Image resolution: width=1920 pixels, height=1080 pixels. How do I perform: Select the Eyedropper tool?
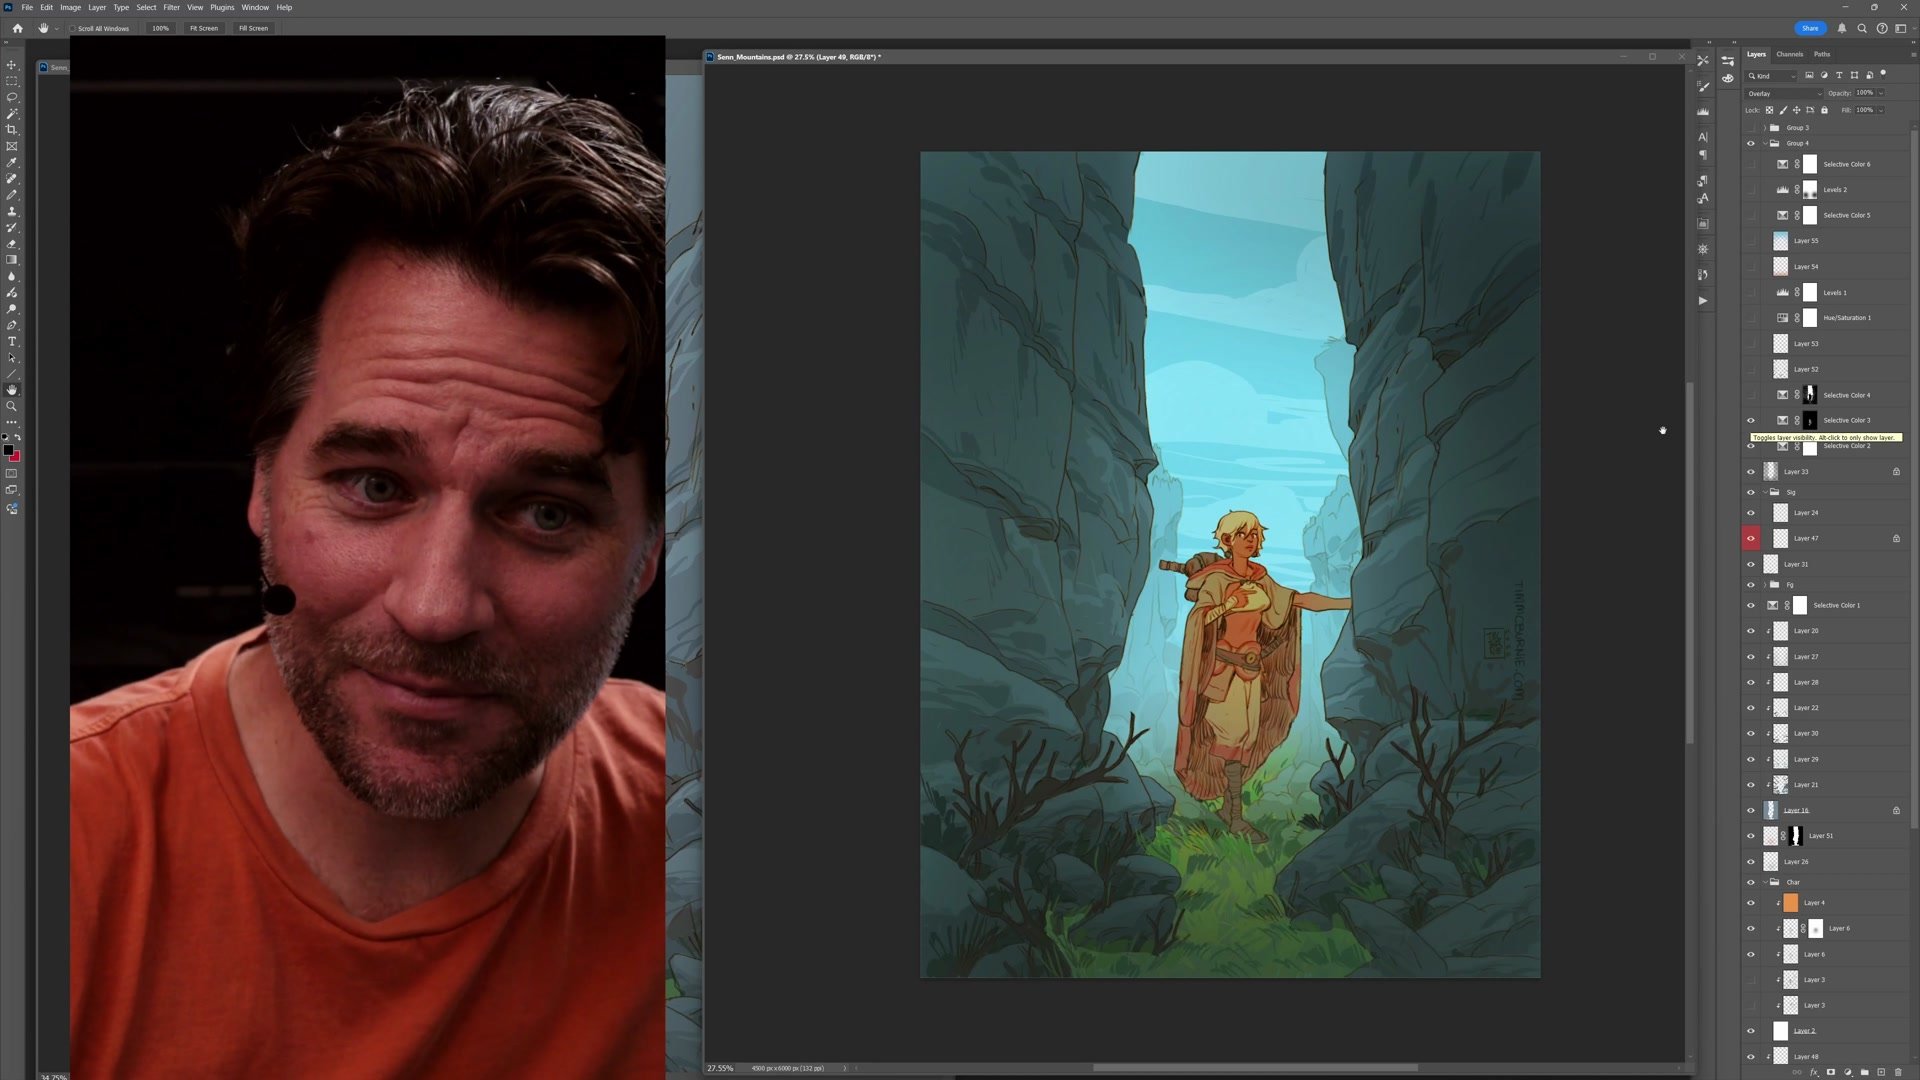coord(12,162)
